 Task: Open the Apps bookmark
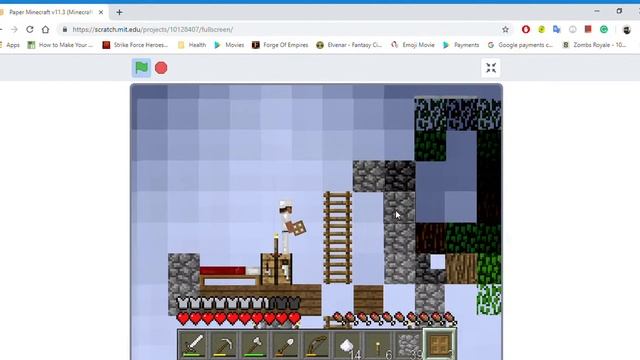coord(10,45)
